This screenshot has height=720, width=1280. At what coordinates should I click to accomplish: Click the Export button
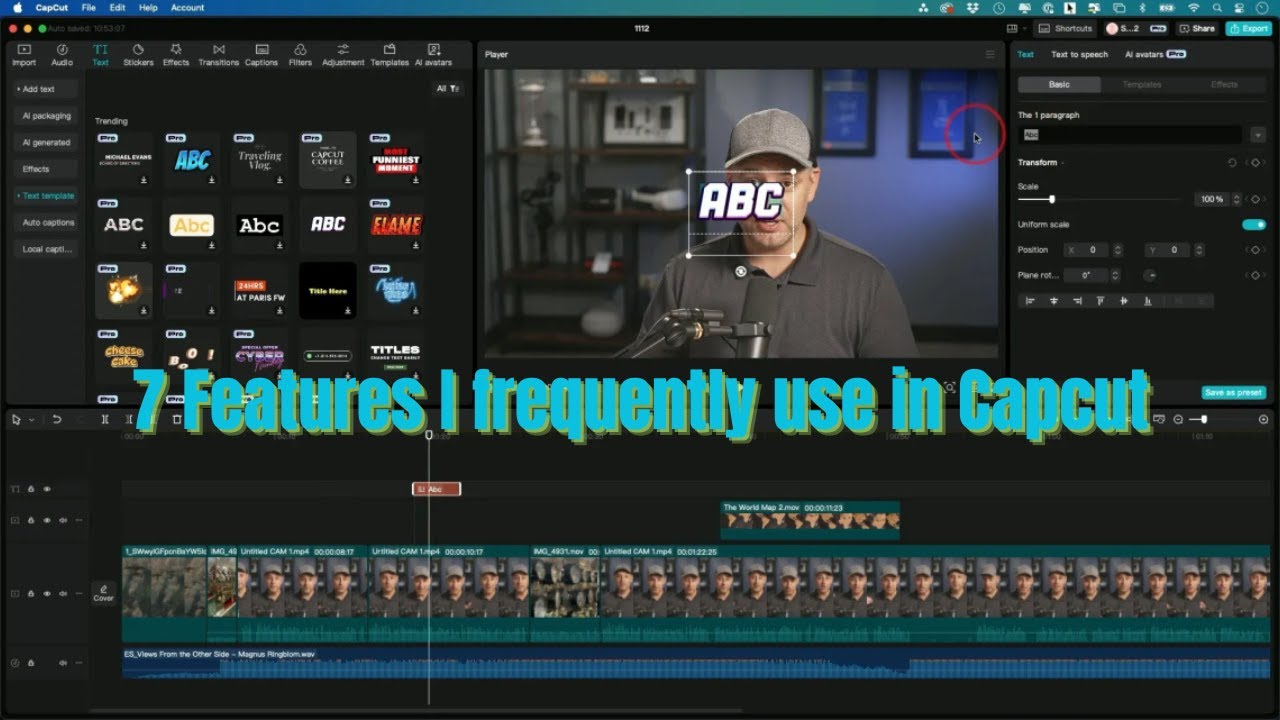click(1248, 28)
